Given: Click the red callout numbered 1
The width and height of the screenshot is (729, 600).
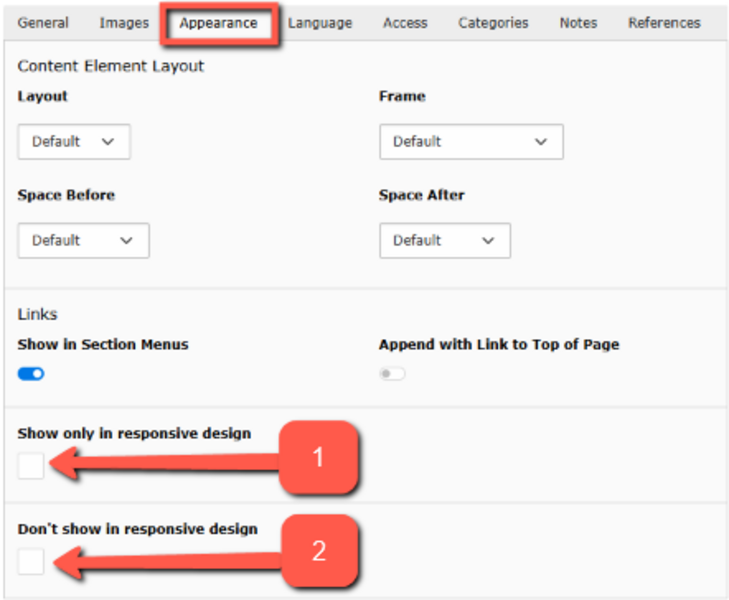Looking at the screenshot, I should pos(318,458).
